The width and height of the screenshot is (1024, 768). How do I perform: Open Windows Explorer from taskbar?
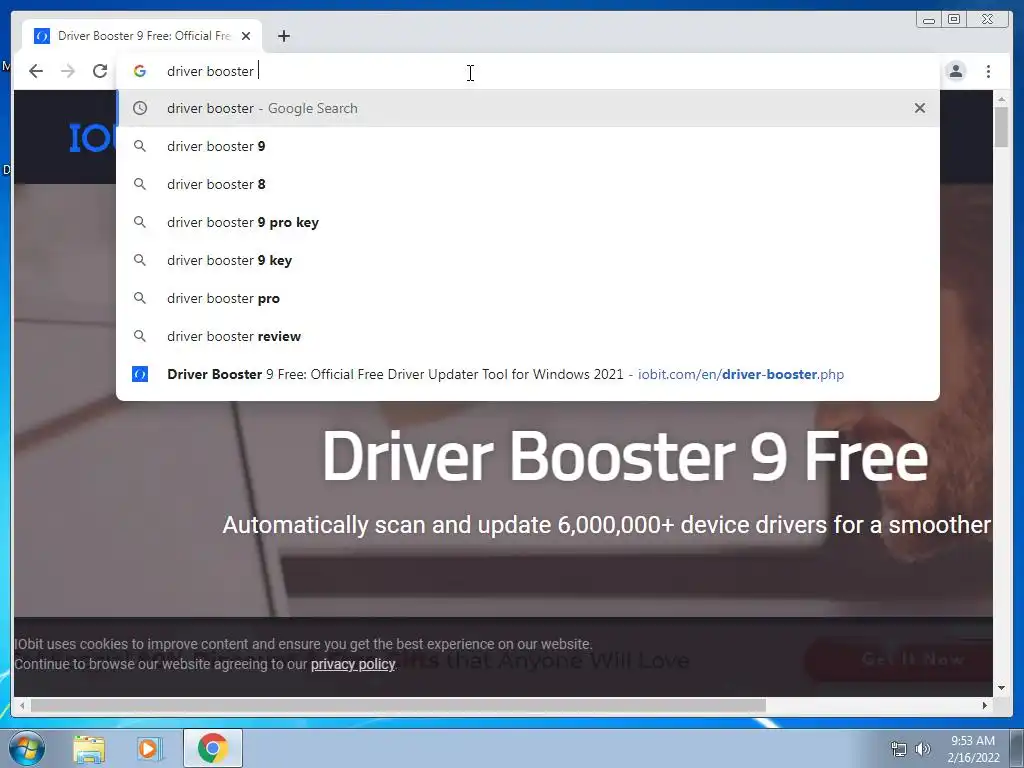[89, 748]
